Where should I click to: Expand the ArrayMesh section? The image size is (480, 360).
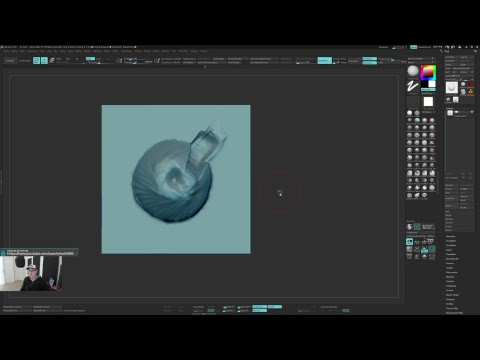point(451,241)
